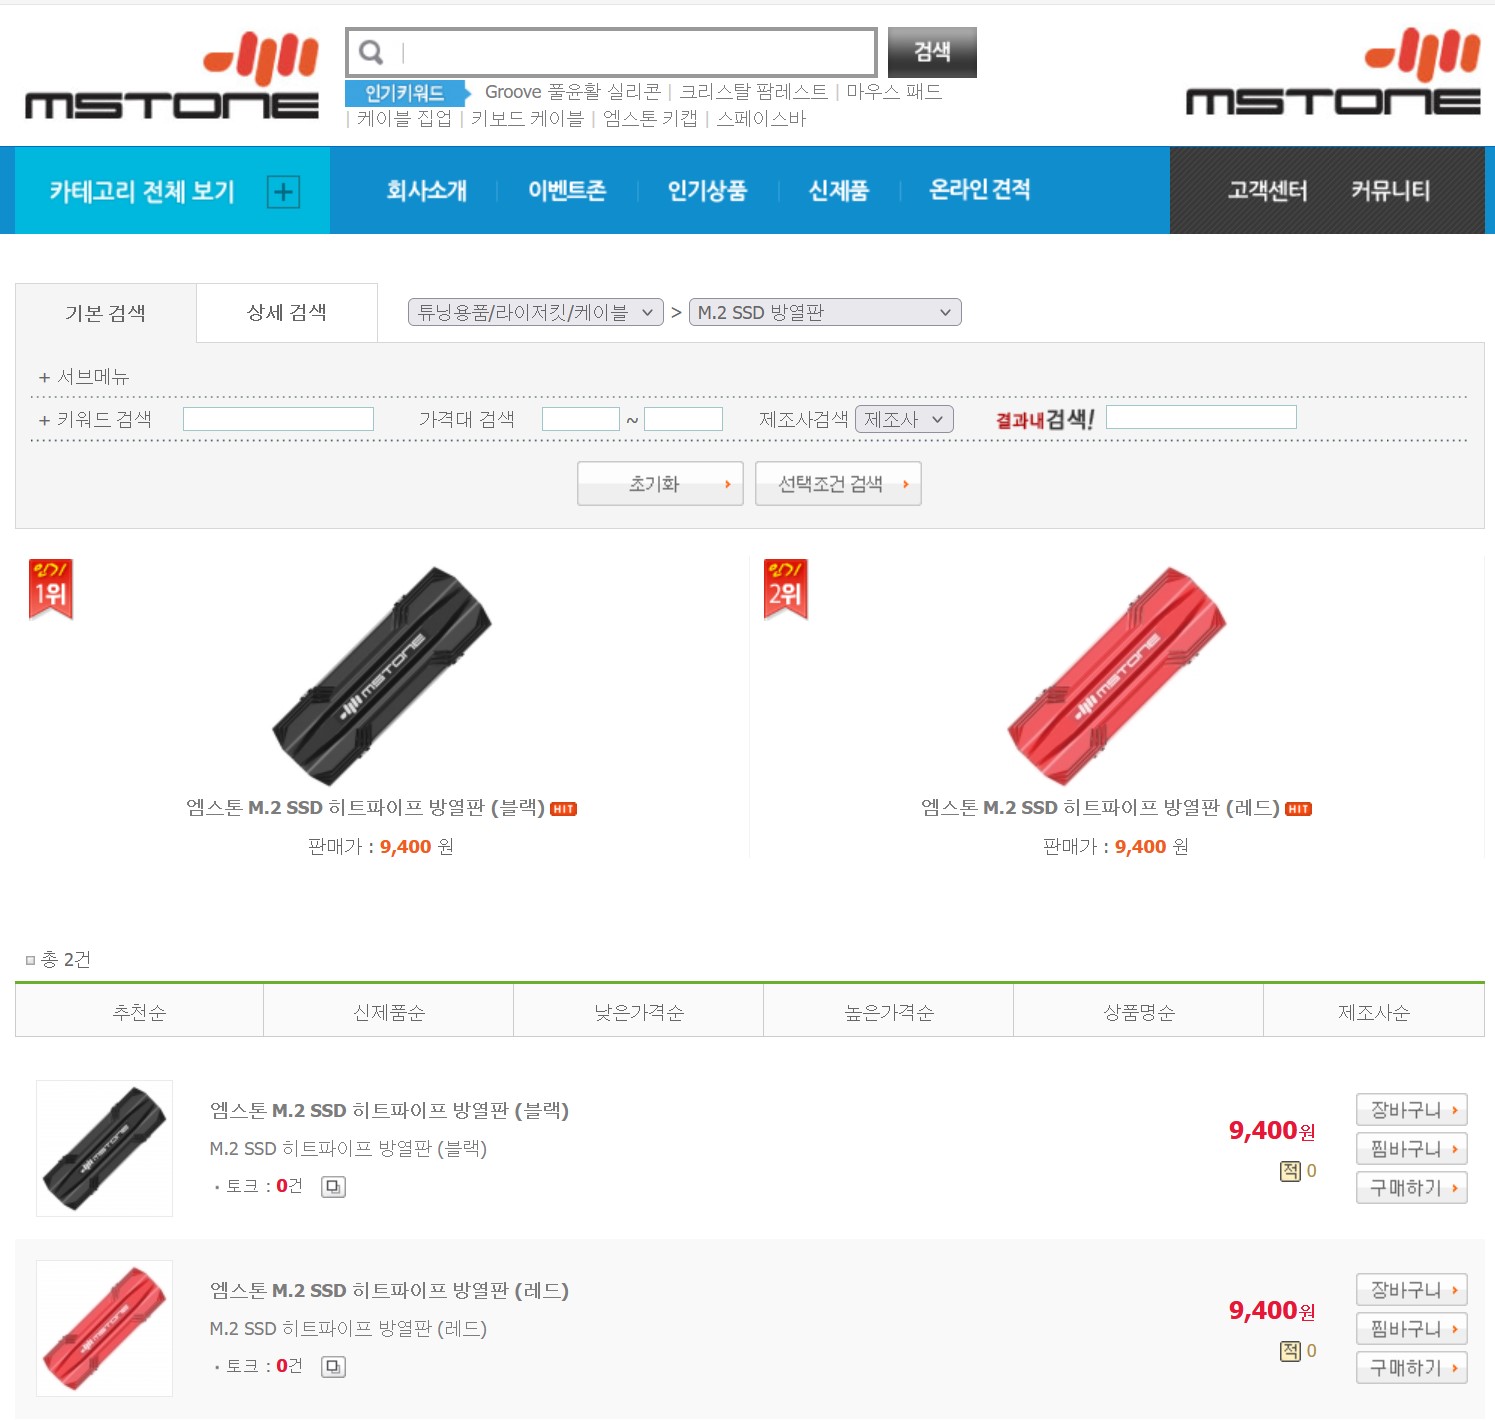Click the 인기키워드 label
The image size is (1495, 1420).
click(405, 93)
